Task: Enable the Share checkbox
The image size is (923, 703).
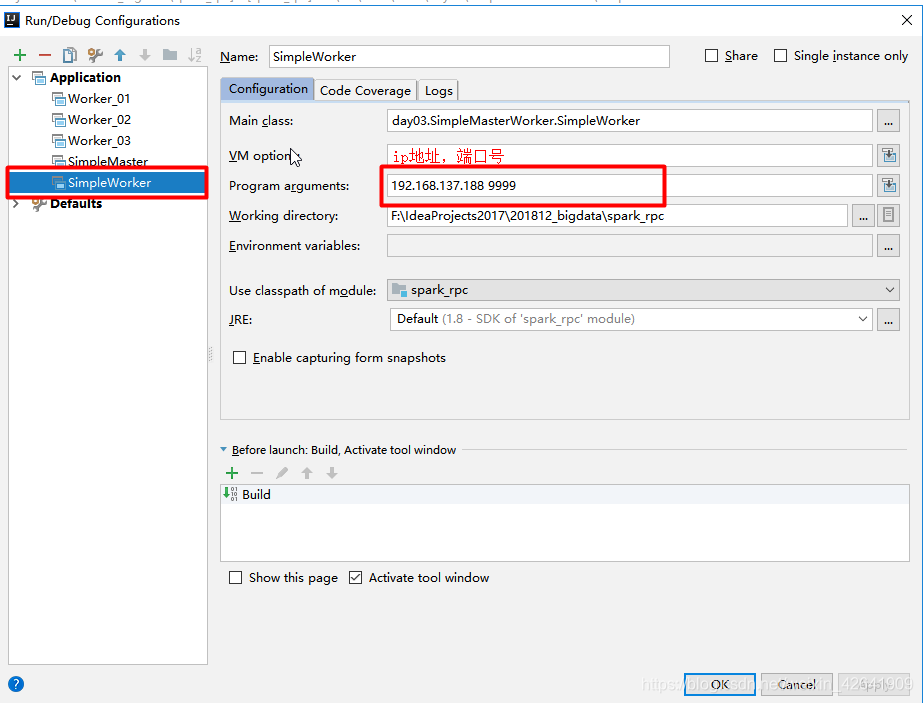Action: click(x=712, y=56)
